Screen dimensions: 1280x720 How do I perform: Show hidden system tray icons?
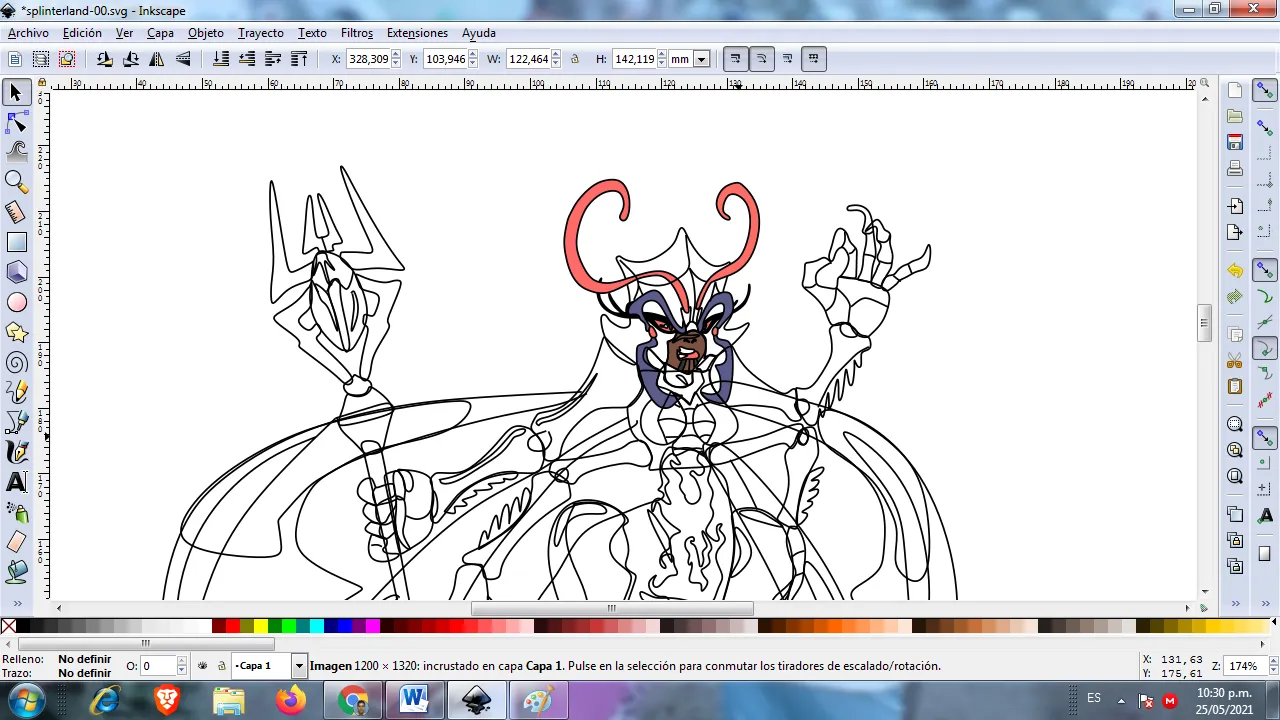pos(1119,699)
